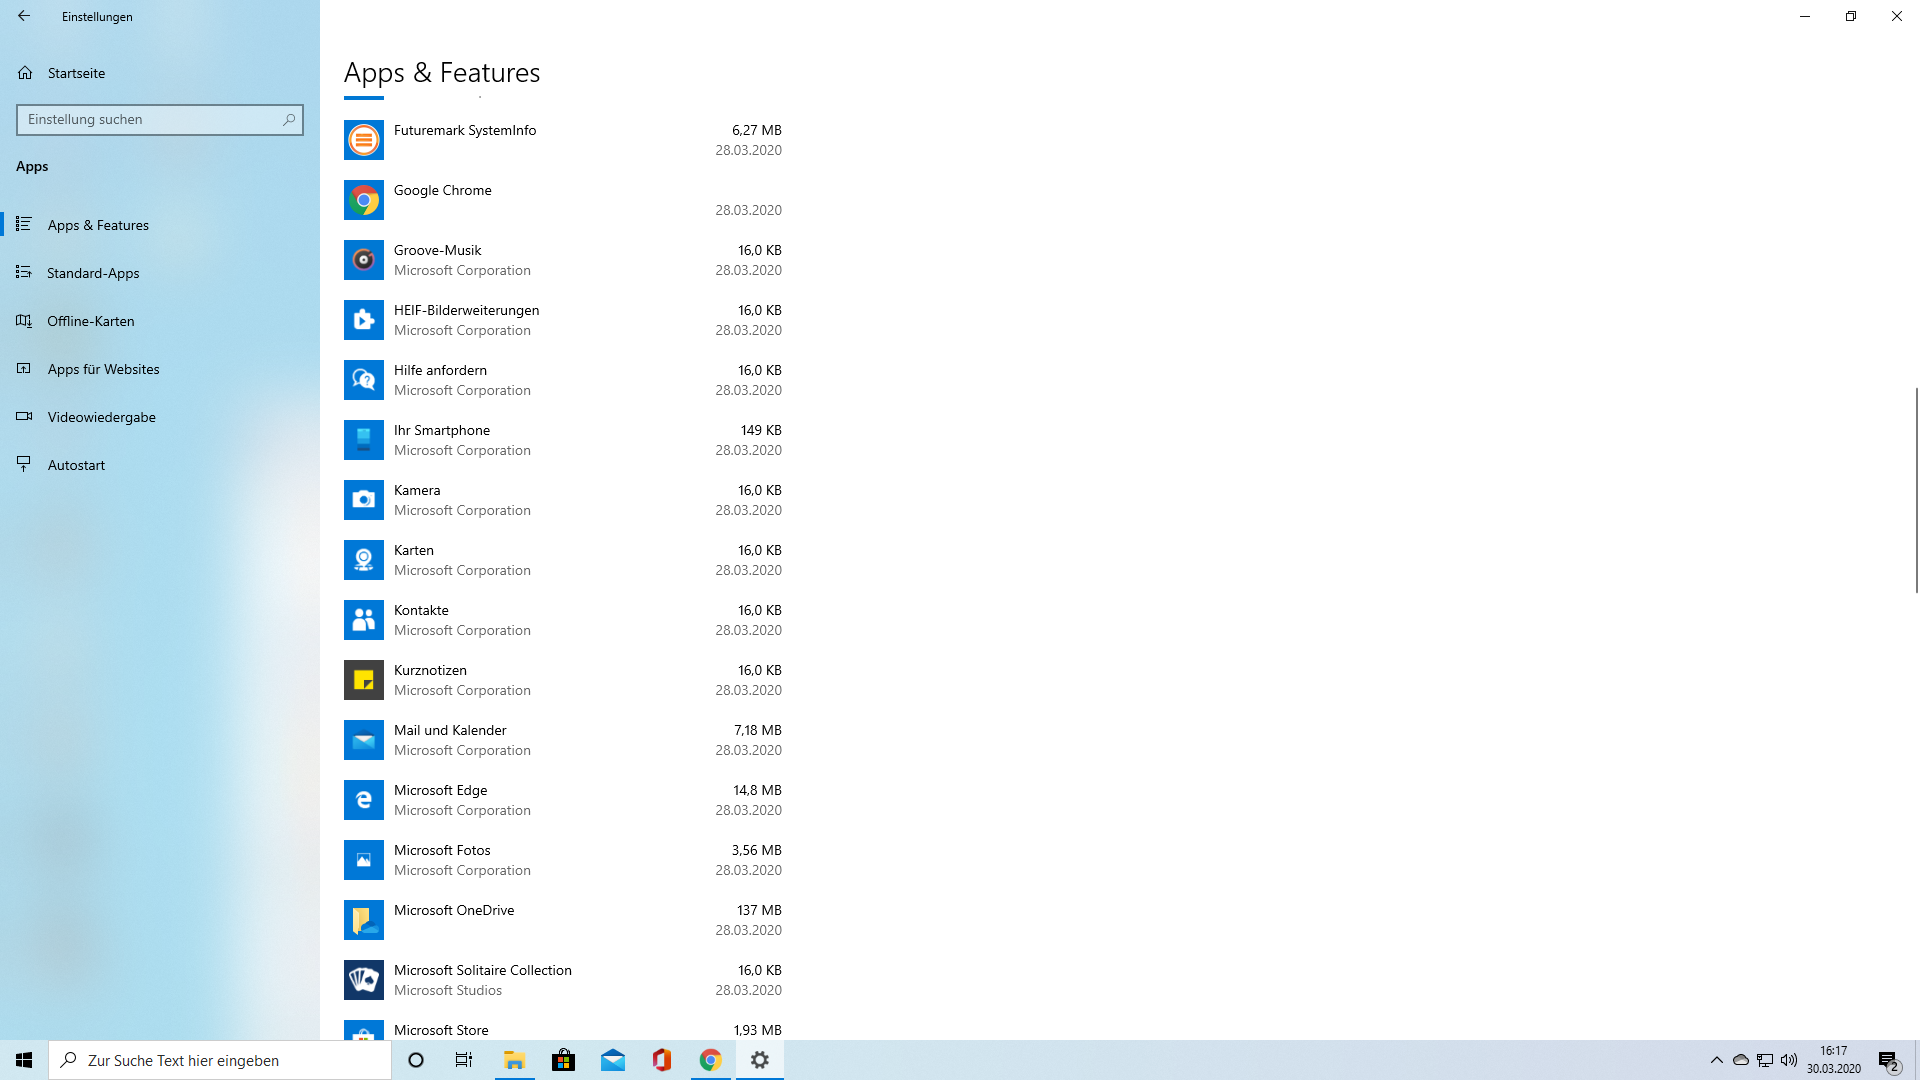Select the Microsoft OneDrive app icon
Viewport: 1920px width, 1080px height.
[x=364, y=920]
